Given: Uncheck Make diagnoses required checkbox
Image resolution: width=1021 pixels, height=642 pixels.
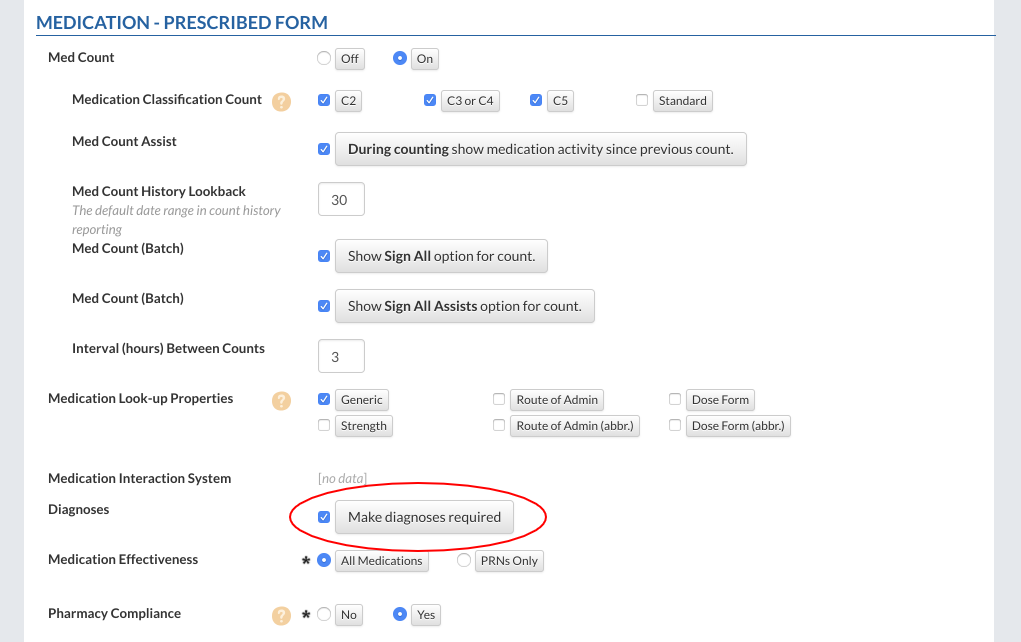Looking at the screenshot, I should 324,517.
